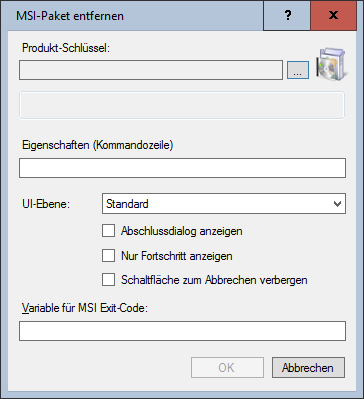
Task: Focus the Eigenschaften (Kommandozeile) text box
Action: pos(182,168)
